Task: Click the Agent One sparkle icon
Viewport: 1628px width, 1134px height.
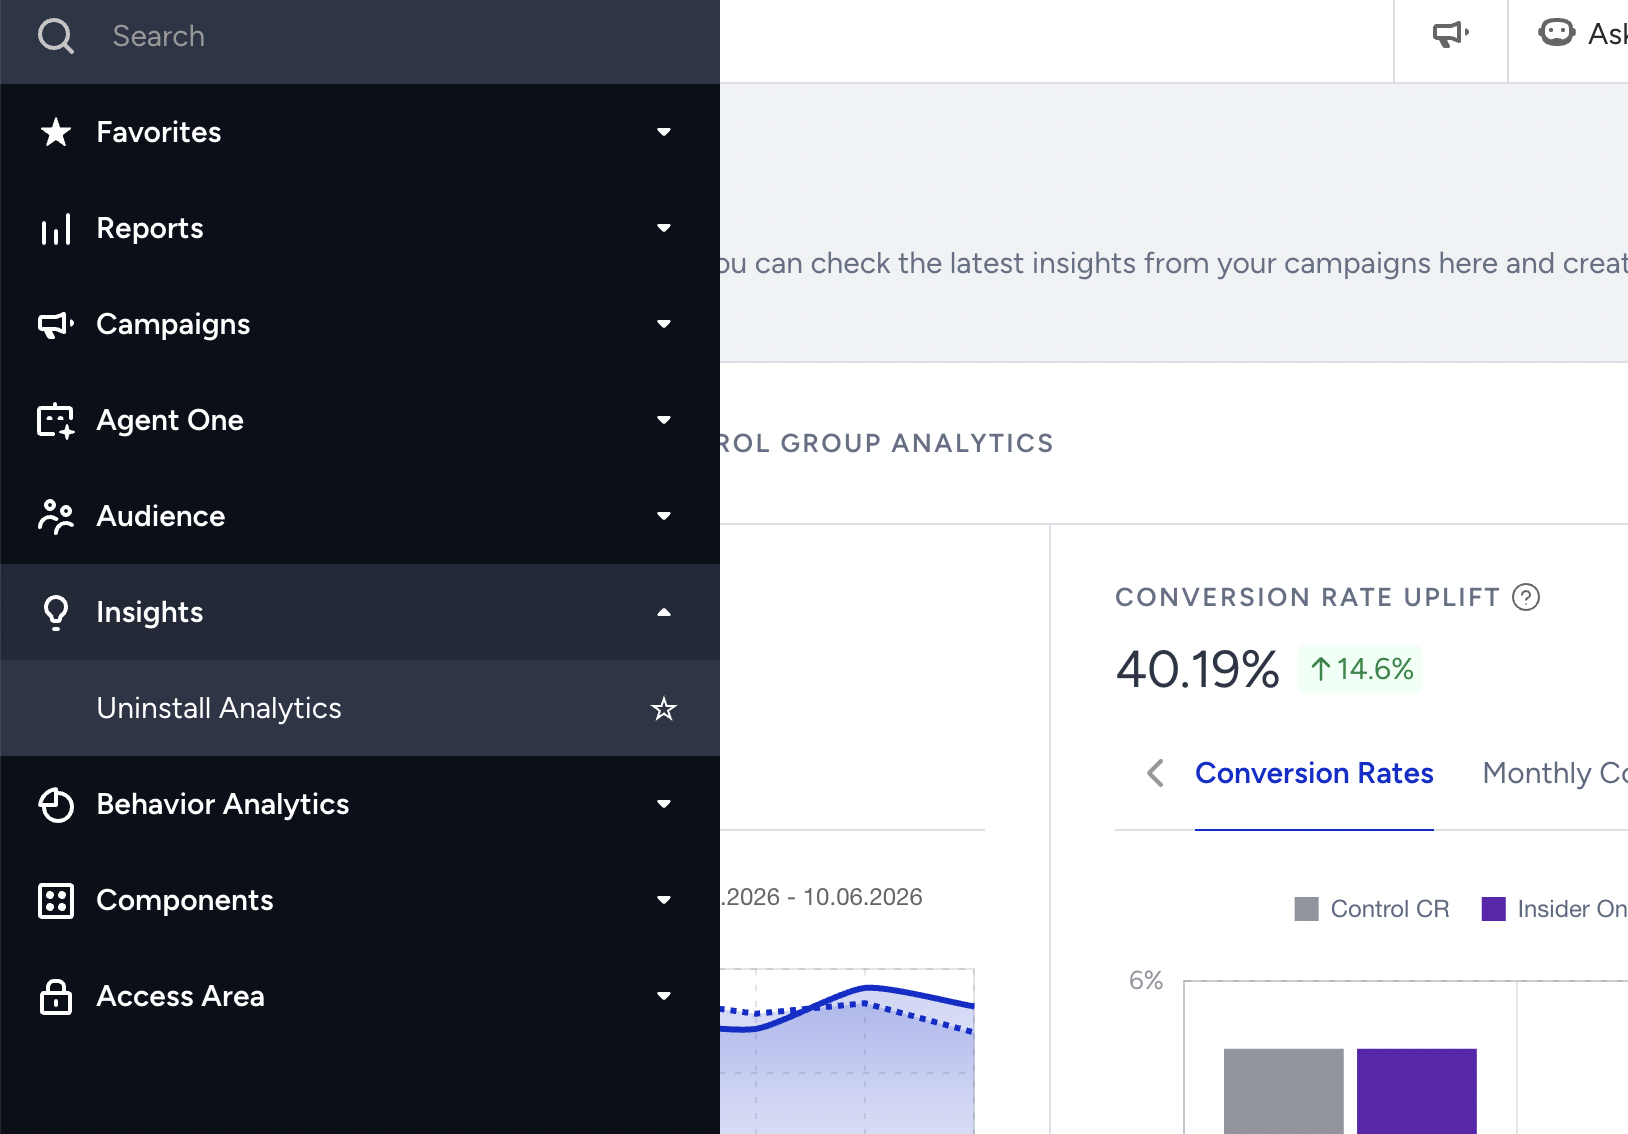Action: (56, 420)
